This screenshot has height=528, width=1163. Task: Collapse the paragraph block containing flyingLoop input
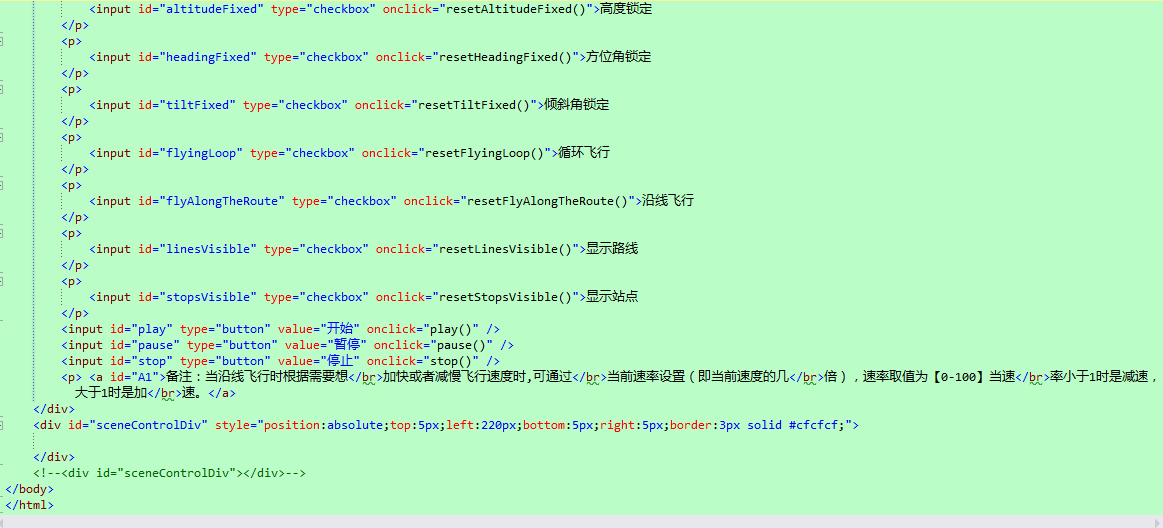tap(1, 138)
